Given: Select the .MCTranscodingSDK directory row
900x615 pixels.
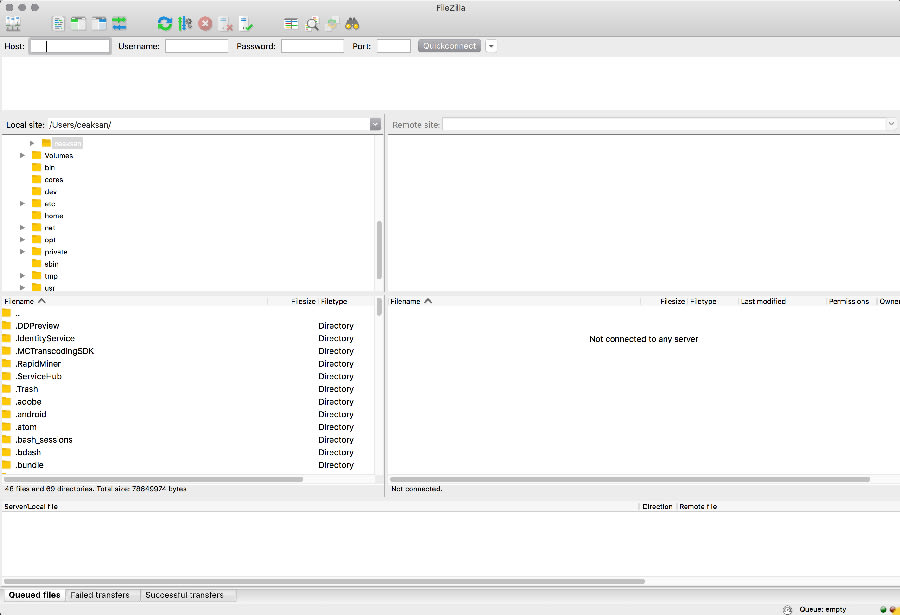Looking at the screenshot, I should point(188,351).
